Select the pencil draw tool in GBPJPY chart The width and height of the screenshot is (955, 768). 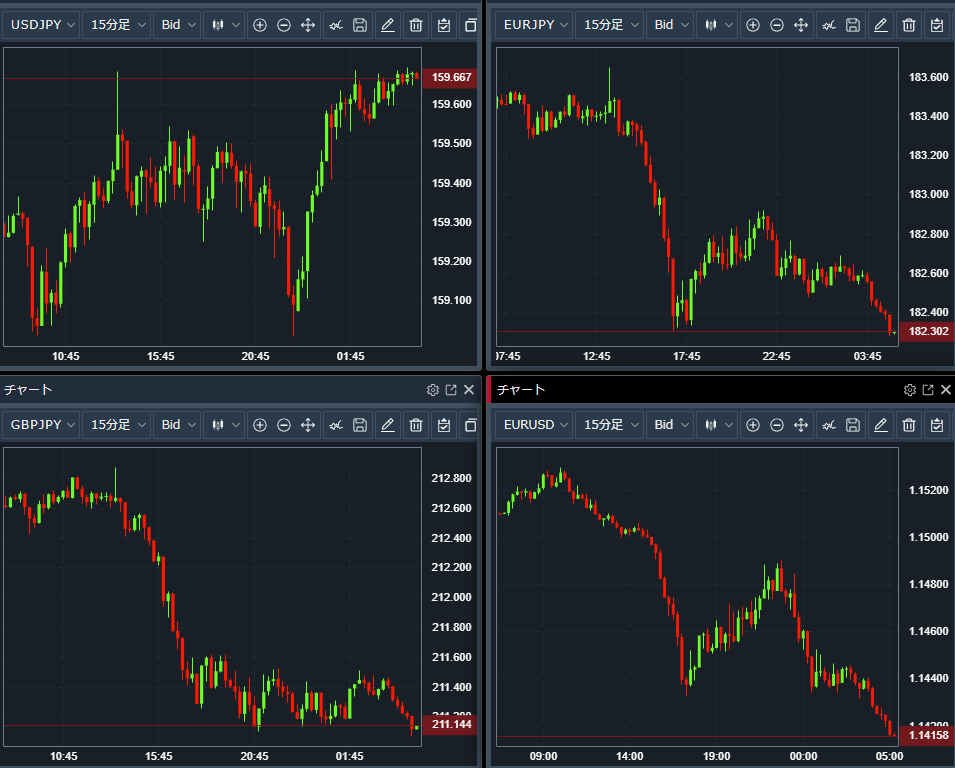click(388, 425)
